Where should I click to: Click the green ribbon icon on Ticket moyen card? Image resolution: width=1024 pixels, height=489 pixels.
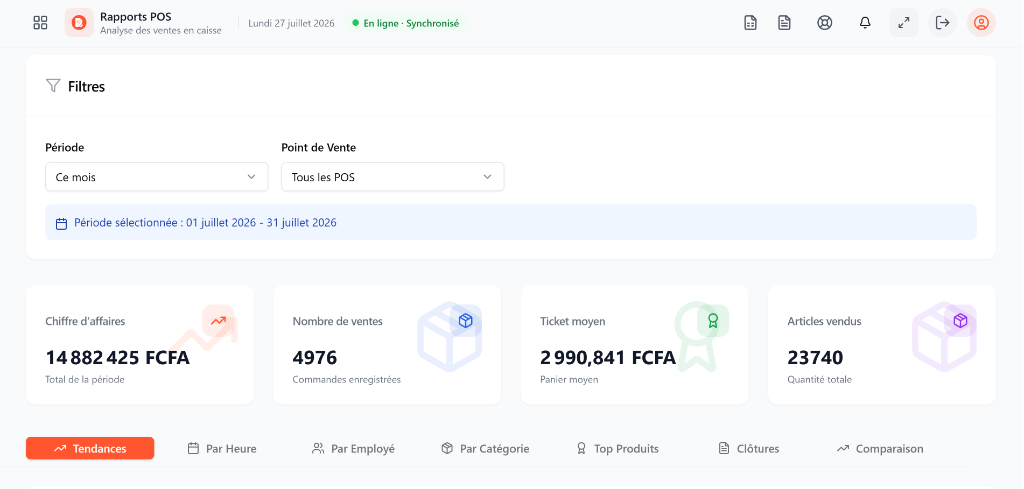(x=713, y=321)
